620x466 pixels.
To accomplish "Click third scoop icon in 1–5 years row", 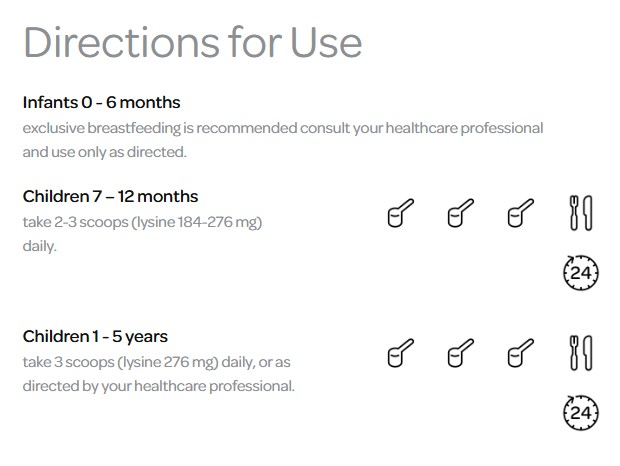I will (519, 352).
